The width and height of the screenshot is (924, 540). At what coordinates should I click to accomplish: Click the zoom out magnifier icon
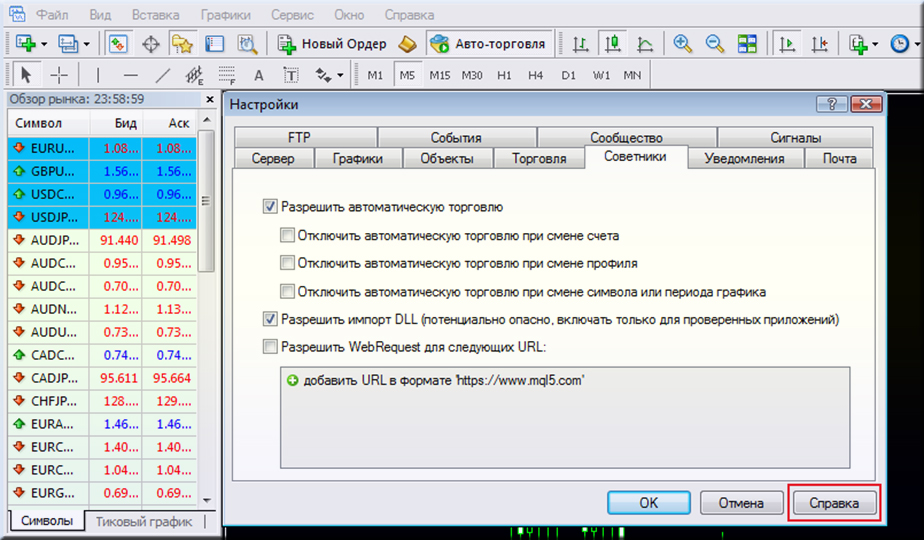pos(715,44)
